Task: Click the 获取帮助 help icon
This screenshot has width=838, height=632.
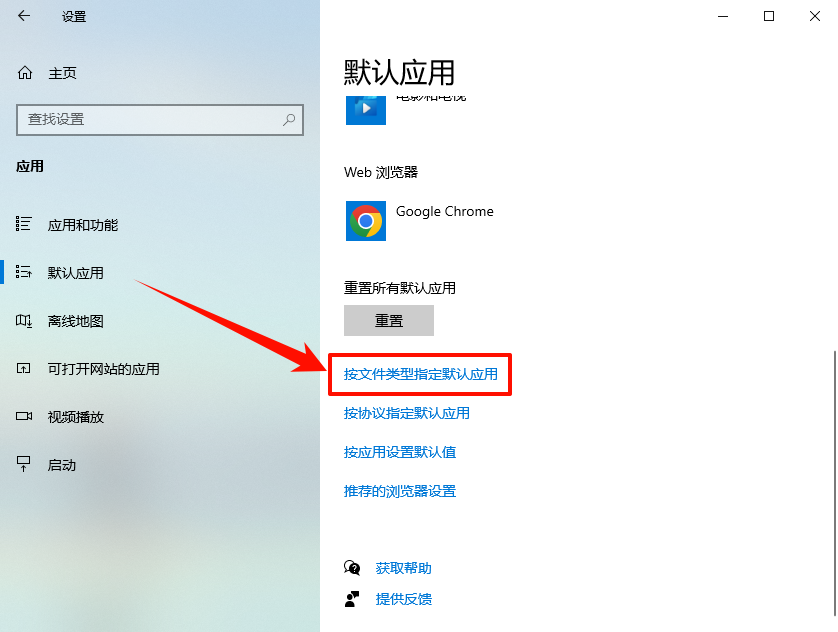Action: point(352,568)
